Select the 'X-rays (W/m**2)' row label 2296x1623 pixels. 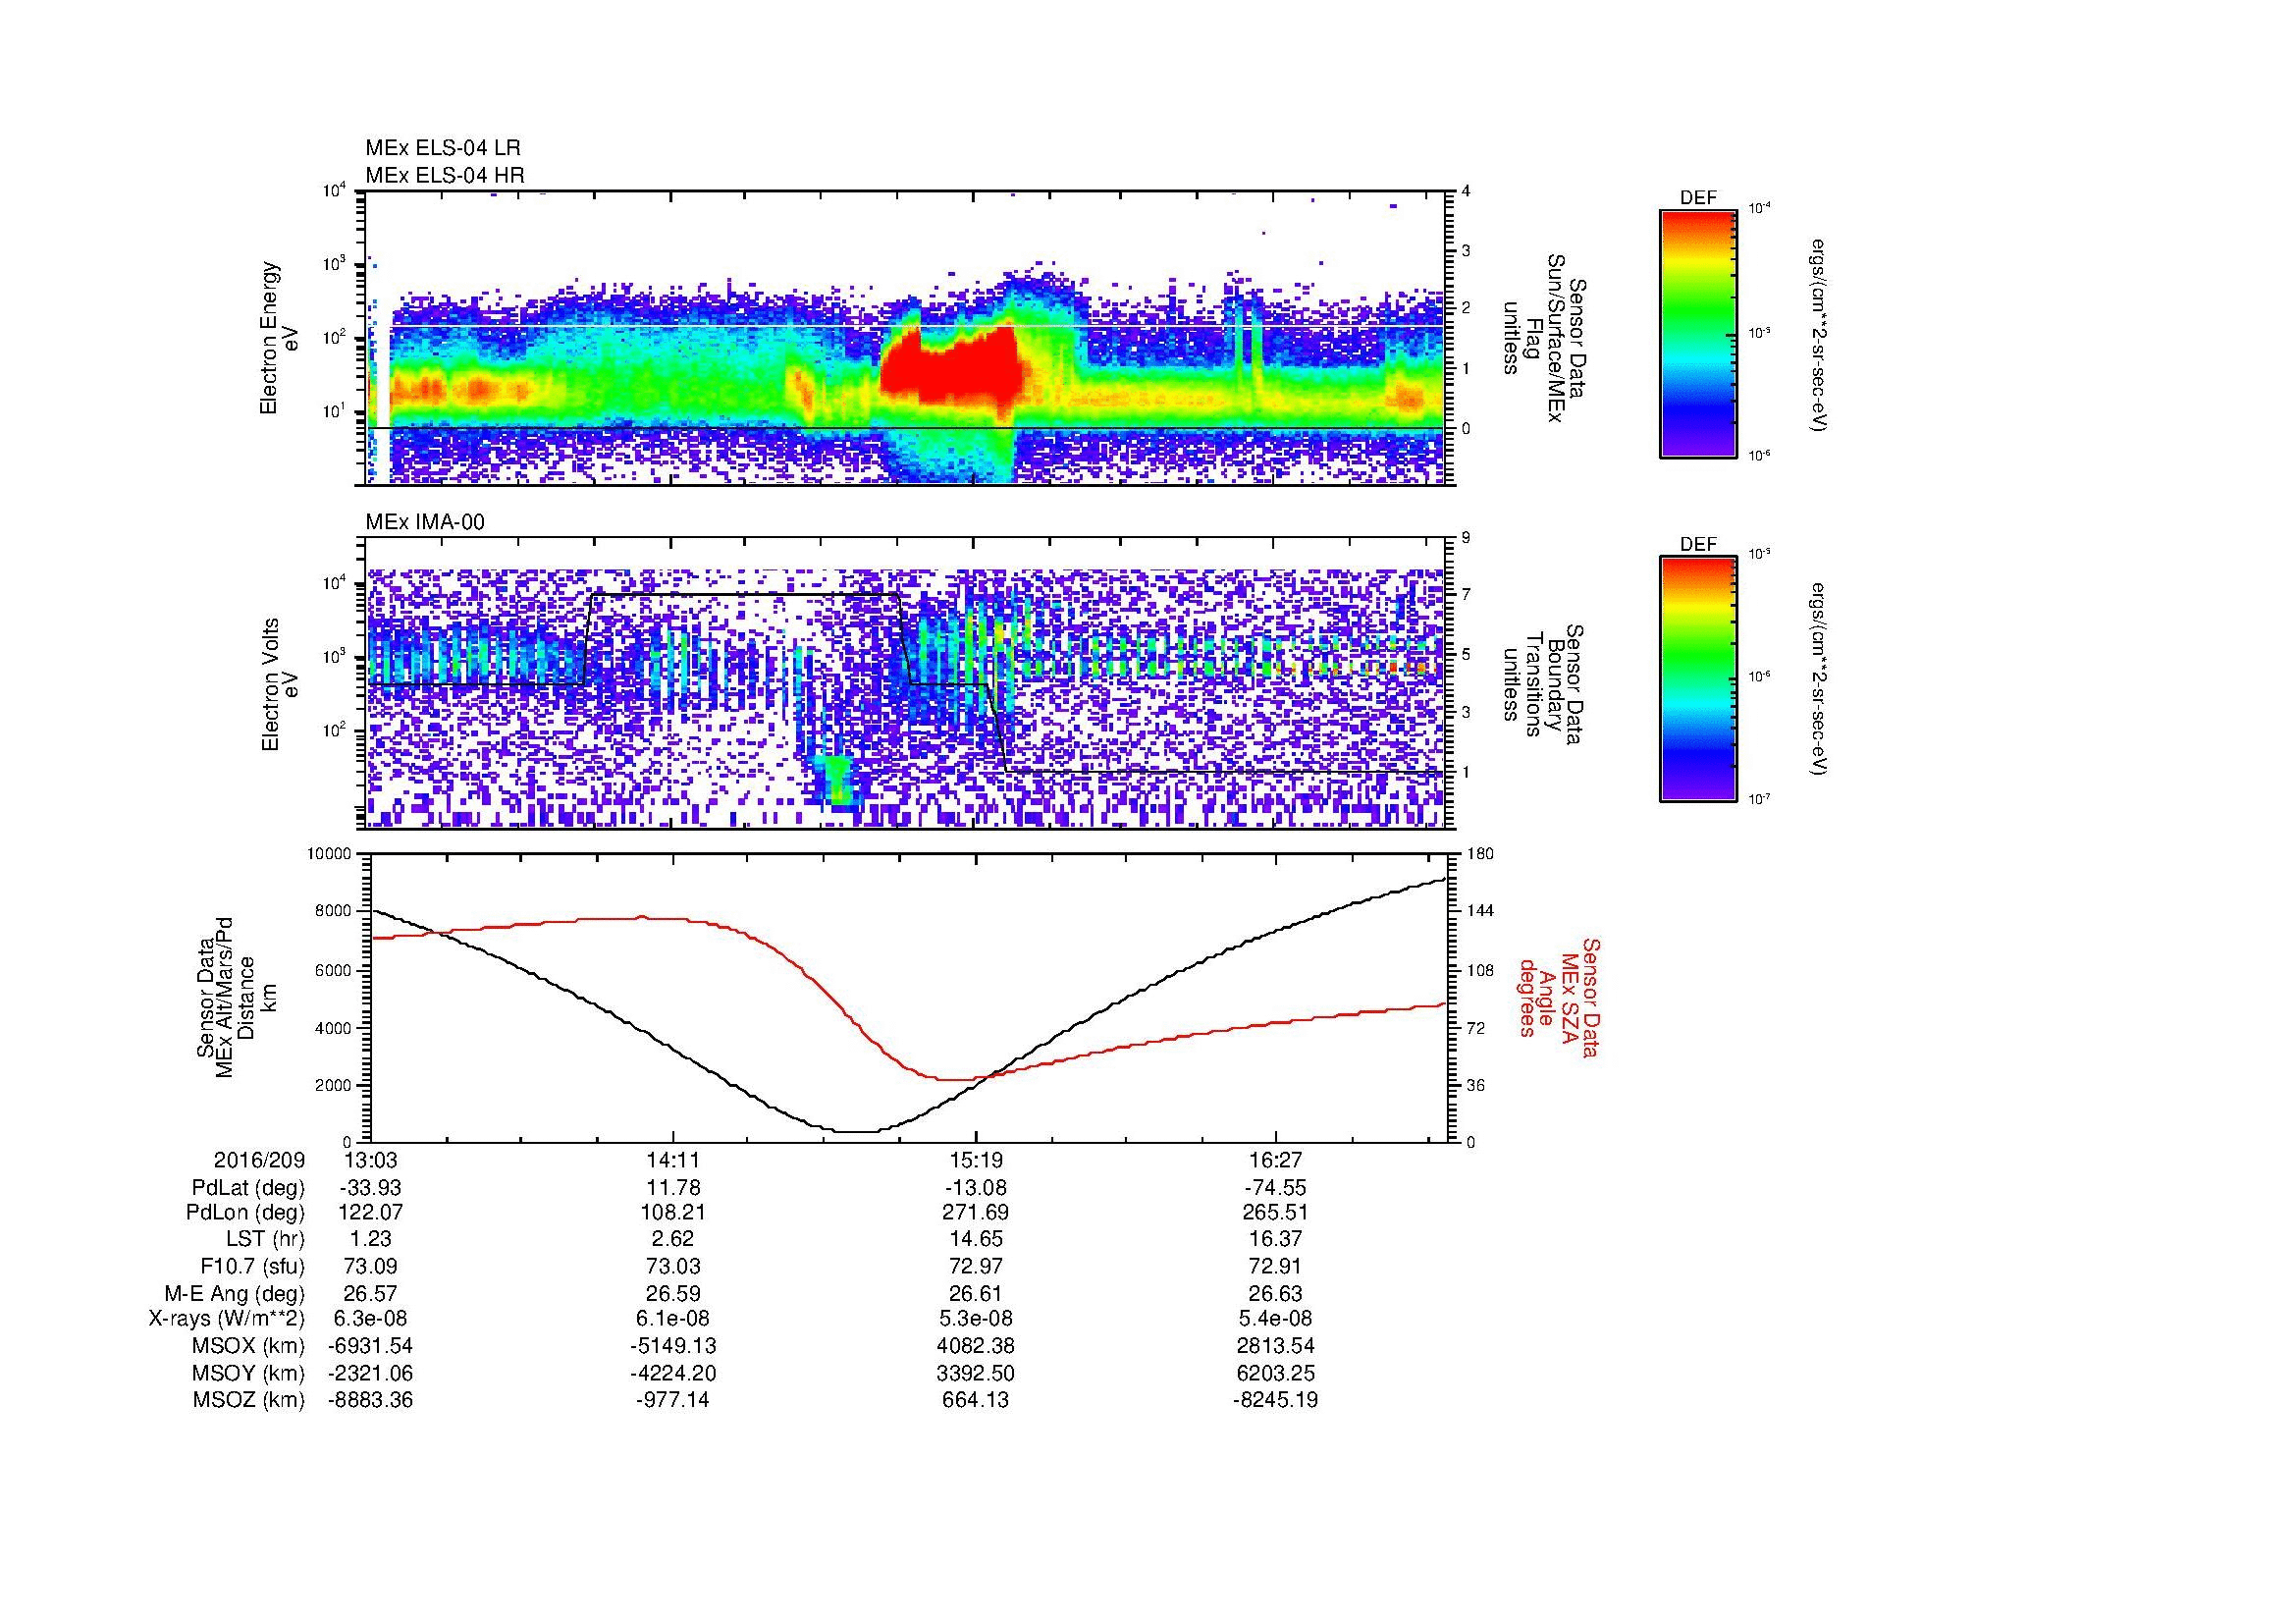coord(227,1319)
